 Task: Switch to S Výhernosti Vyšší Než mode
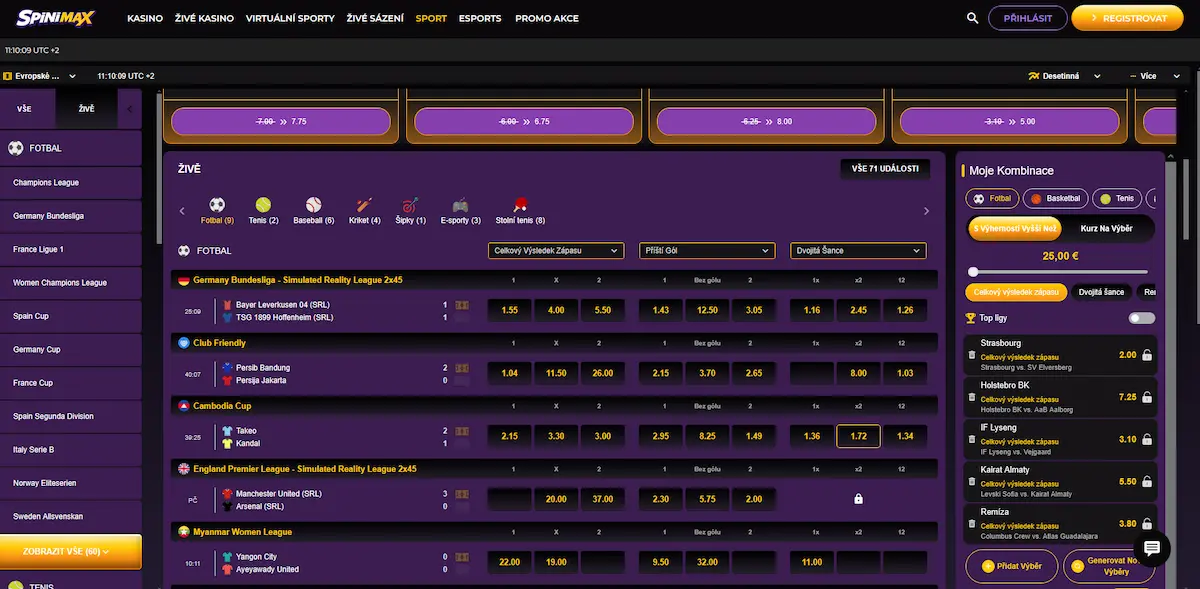tap(1016, 228)
